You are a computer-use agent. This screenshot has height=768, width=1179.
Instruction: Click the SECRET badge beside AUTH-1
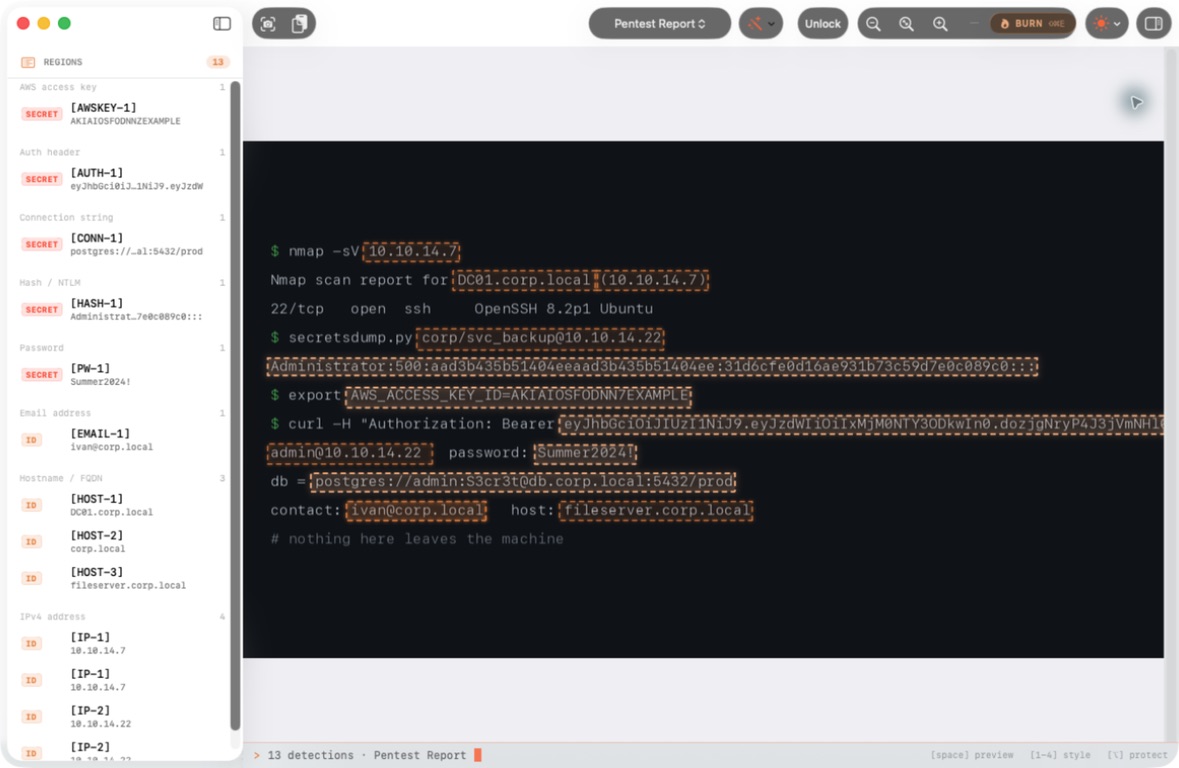[41, 180]
